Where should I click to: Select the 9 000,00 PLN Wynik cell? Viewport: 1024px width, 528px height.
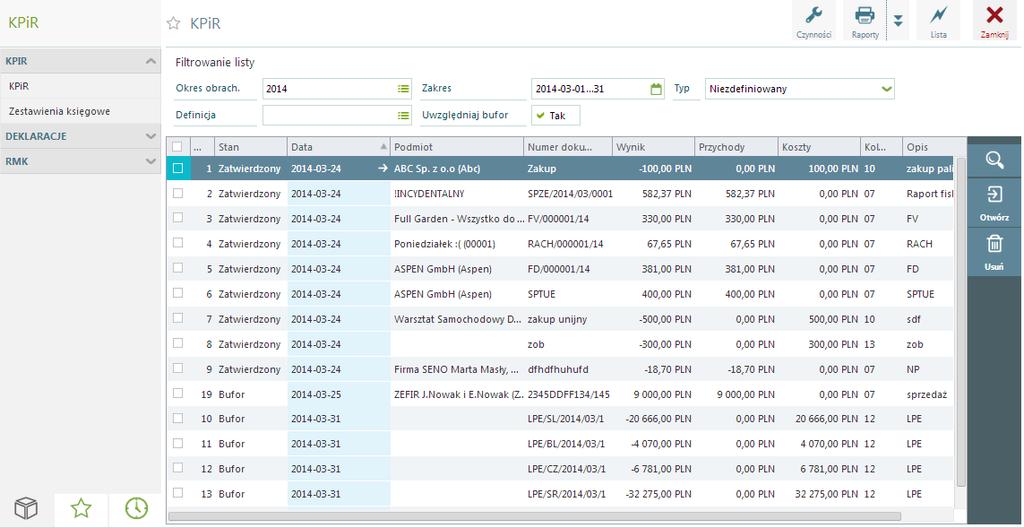653,393
